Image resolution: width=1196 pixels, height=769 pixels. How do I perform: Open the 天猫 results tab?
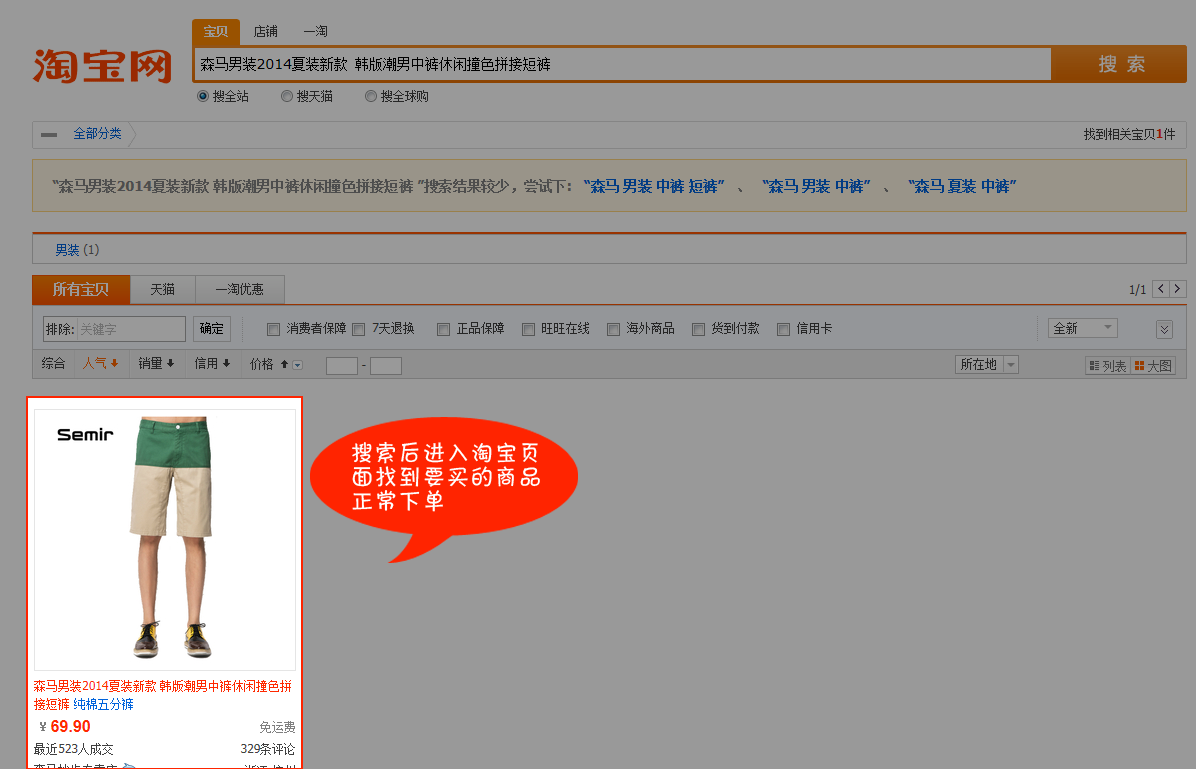point(162,290)
